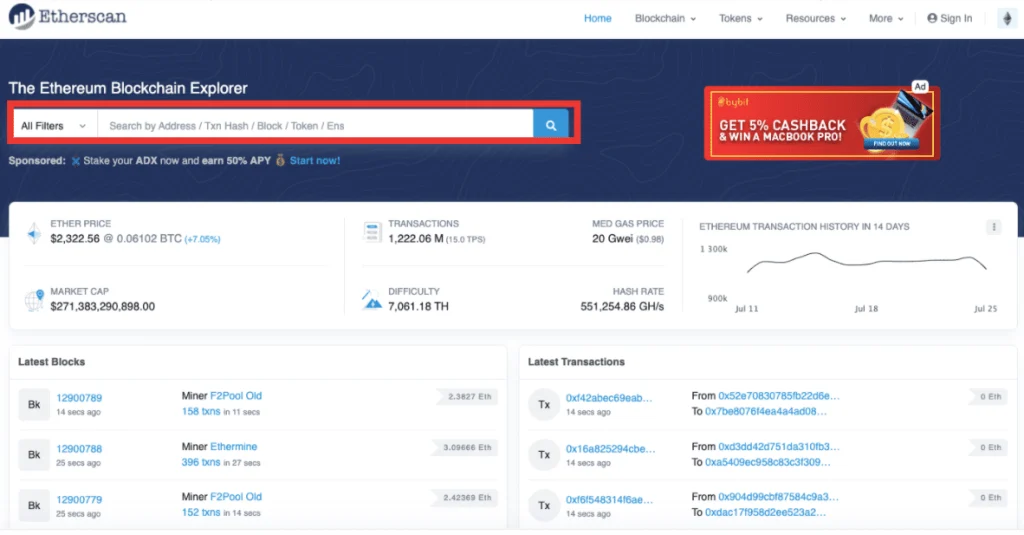Open transaction 0xf42abec69eab
The width and height of the screenshot is (1024, 535).
[x=609, y=398]
